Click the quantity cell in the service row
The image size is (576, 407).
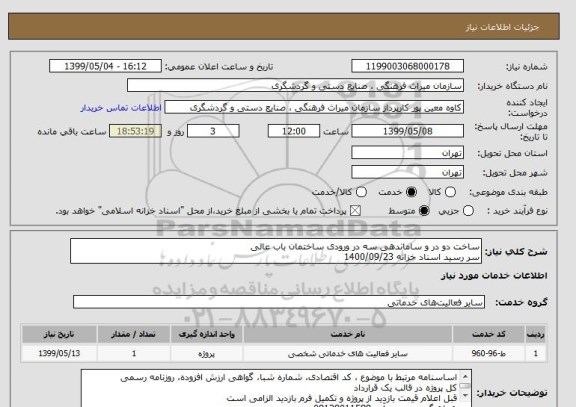tap(134, 353)
